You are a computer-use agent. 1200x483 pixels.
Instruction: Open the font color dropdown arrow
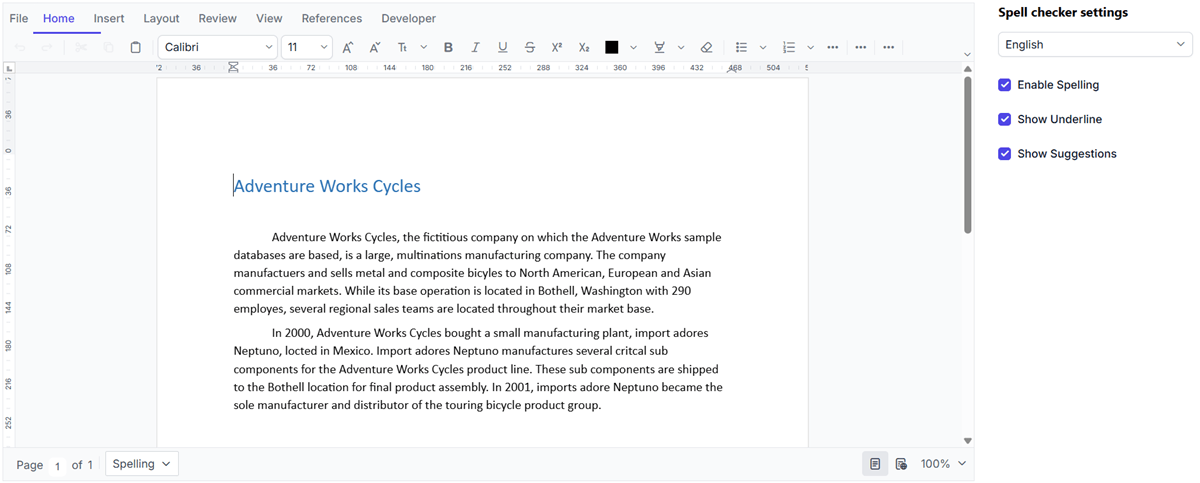point(633,47)
